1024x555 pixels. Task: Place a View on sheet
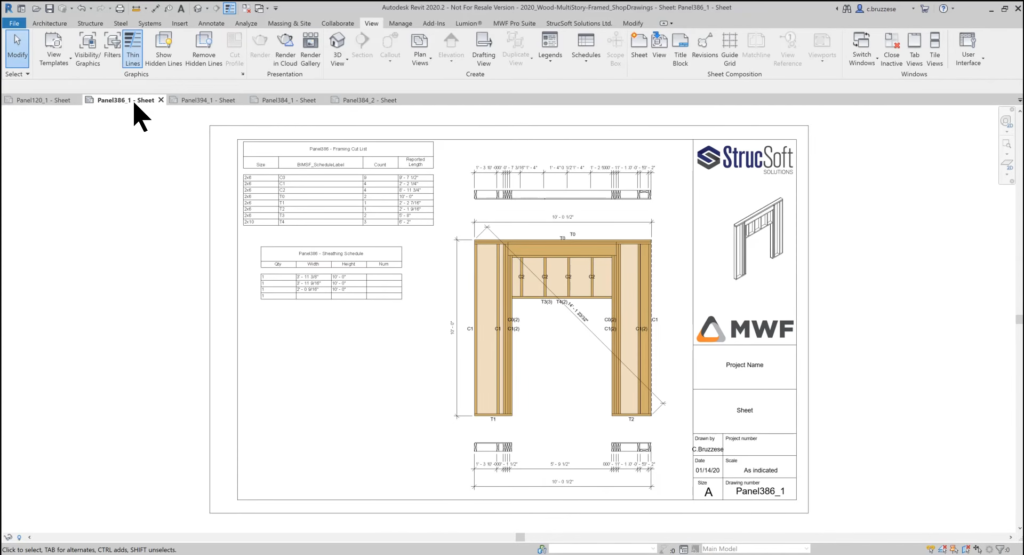coord(660,47)
